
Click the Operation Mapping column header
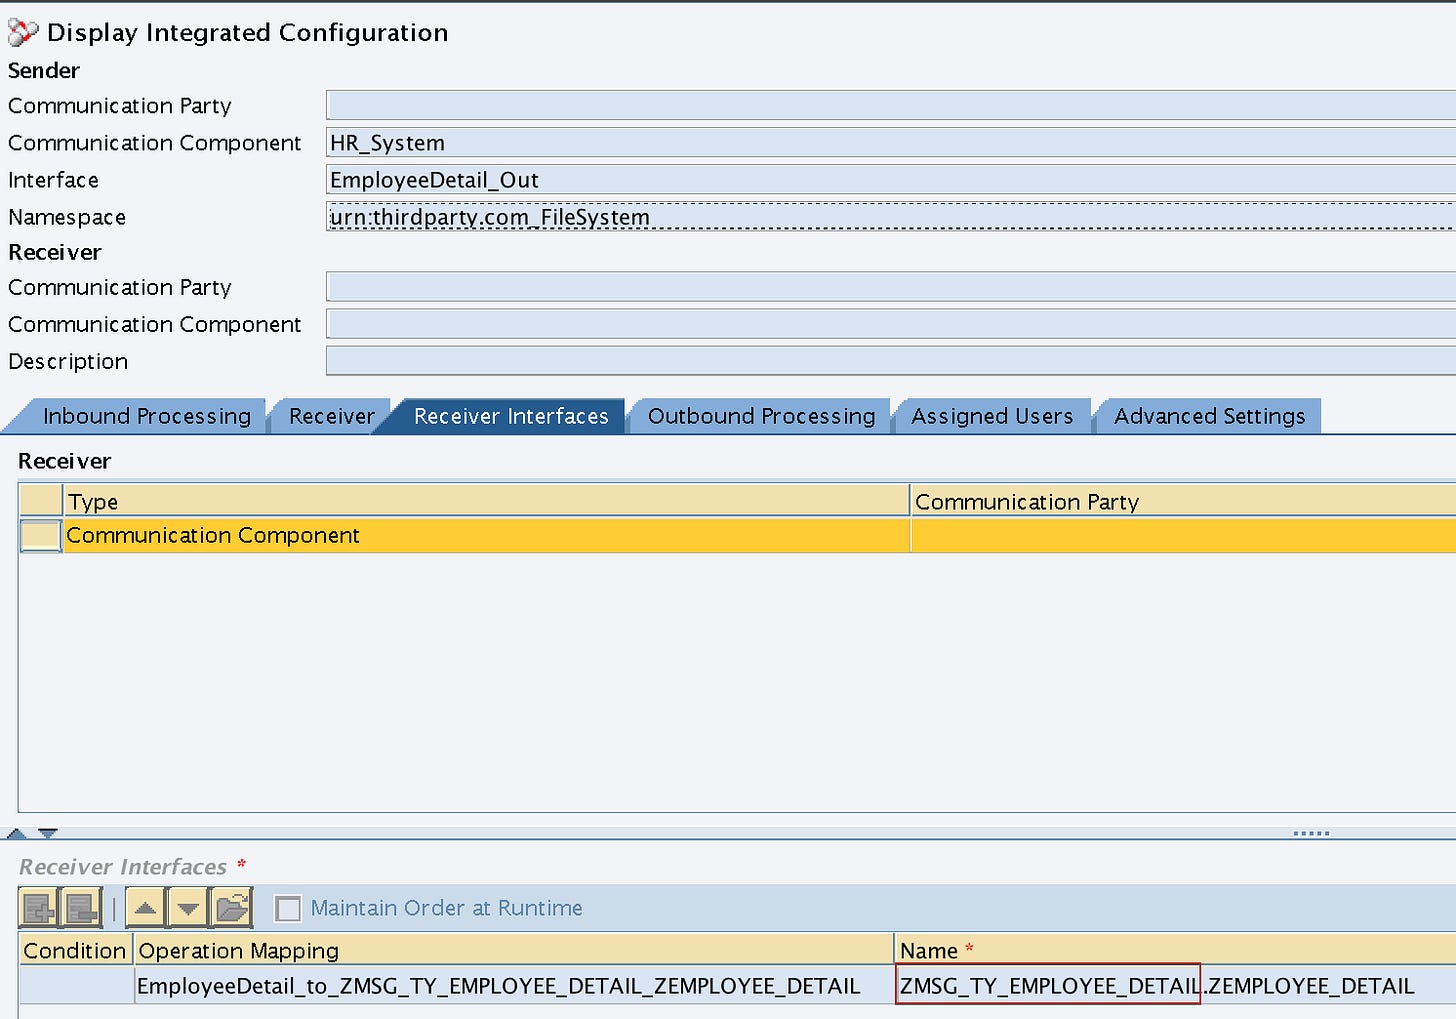pyautogui.click(x=513, y=950)
